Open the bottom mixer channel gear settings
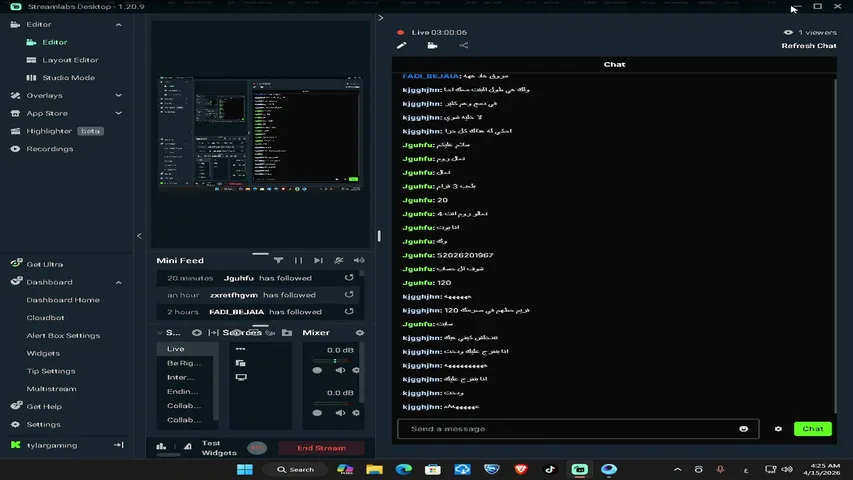This screenshot has height=480, width=853. tap(356, 413)
